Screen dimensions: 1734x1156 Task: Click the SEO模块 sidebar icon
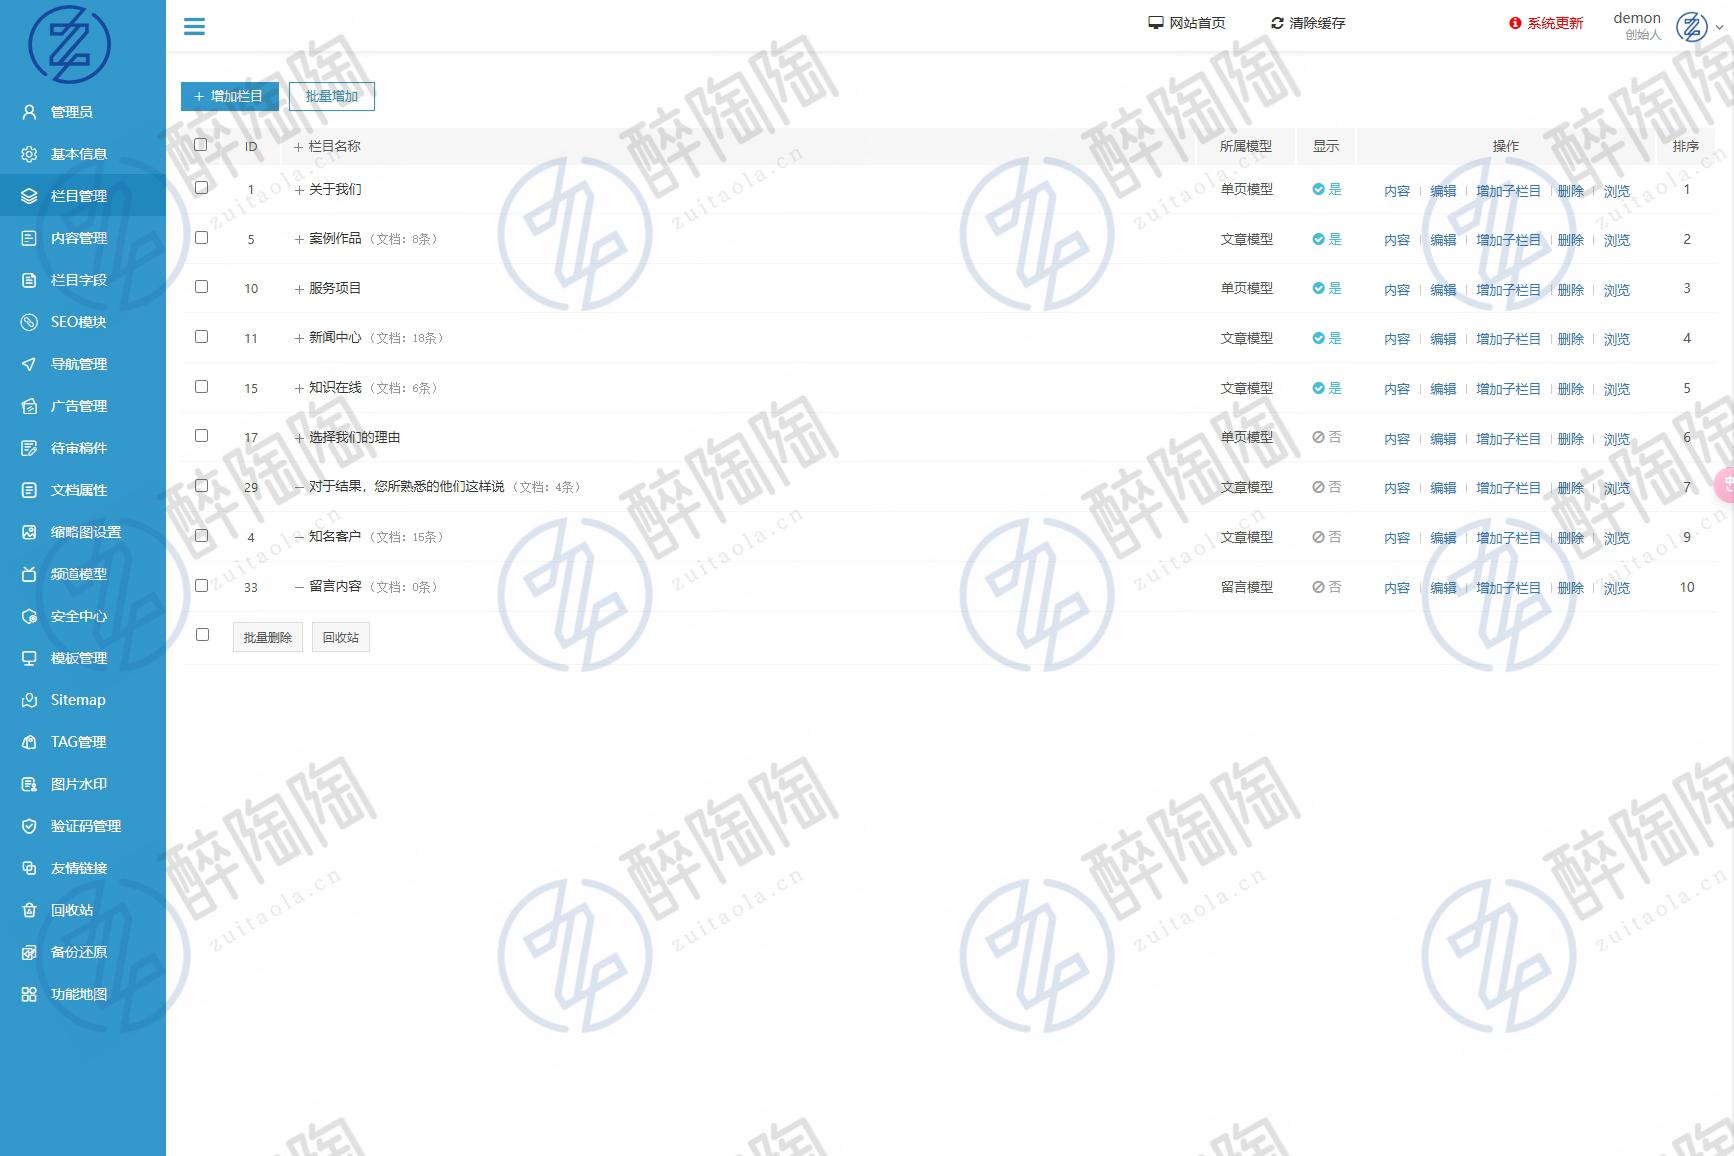(29, 322)
